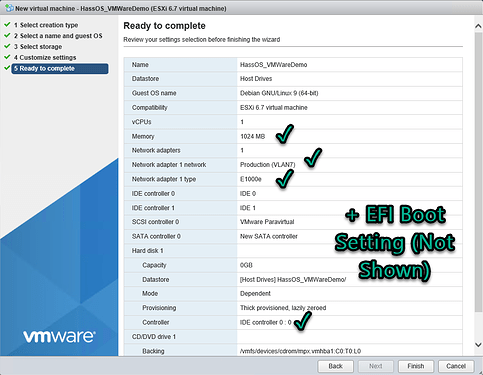Click the Finish button
Image resolution: width=483 pixels, height=375 pixels.
pos(416,366)
